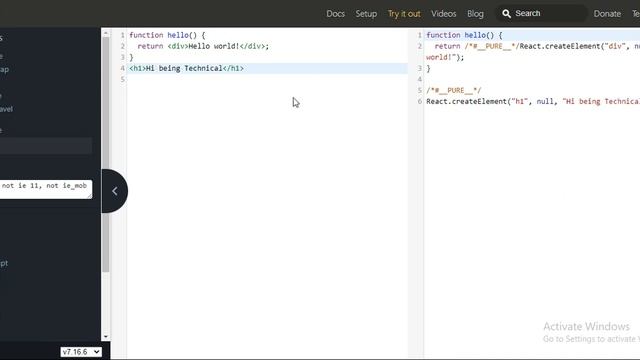Image resolution: width=640 pixels, height=360 pixels.
Task: Open the Setup page
Action: pyautogui.click(x=366, y=14)
